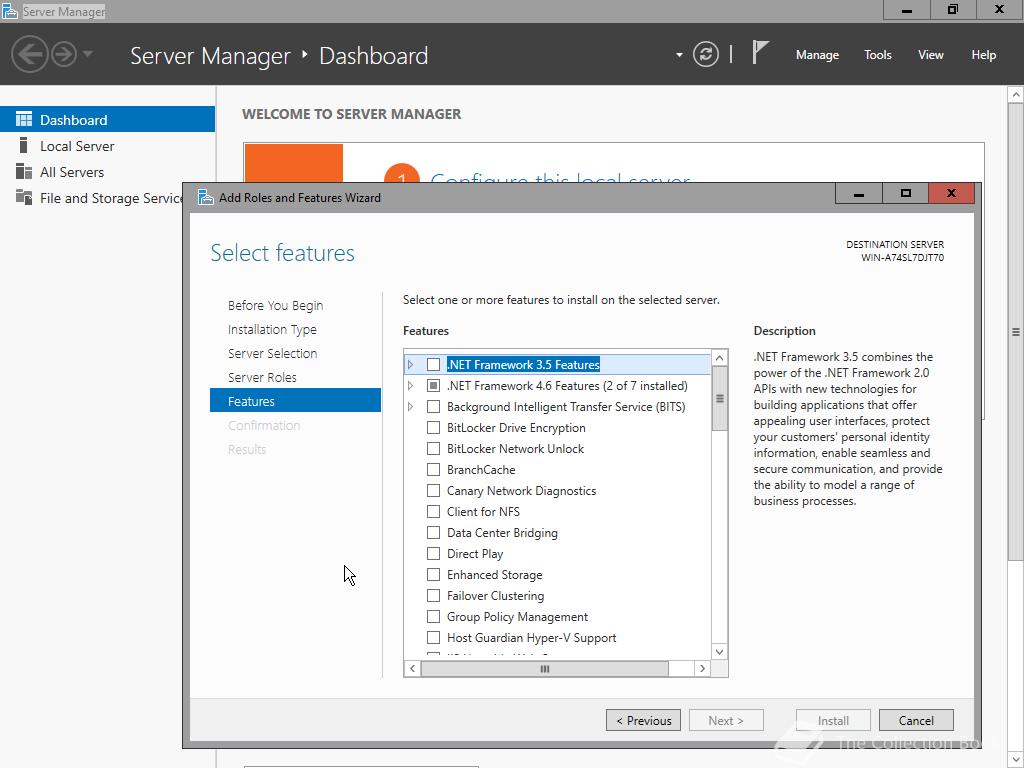Click Direct Play feature name text
Viewport: 1024px width, 768px height.
[x=475, y=554]
